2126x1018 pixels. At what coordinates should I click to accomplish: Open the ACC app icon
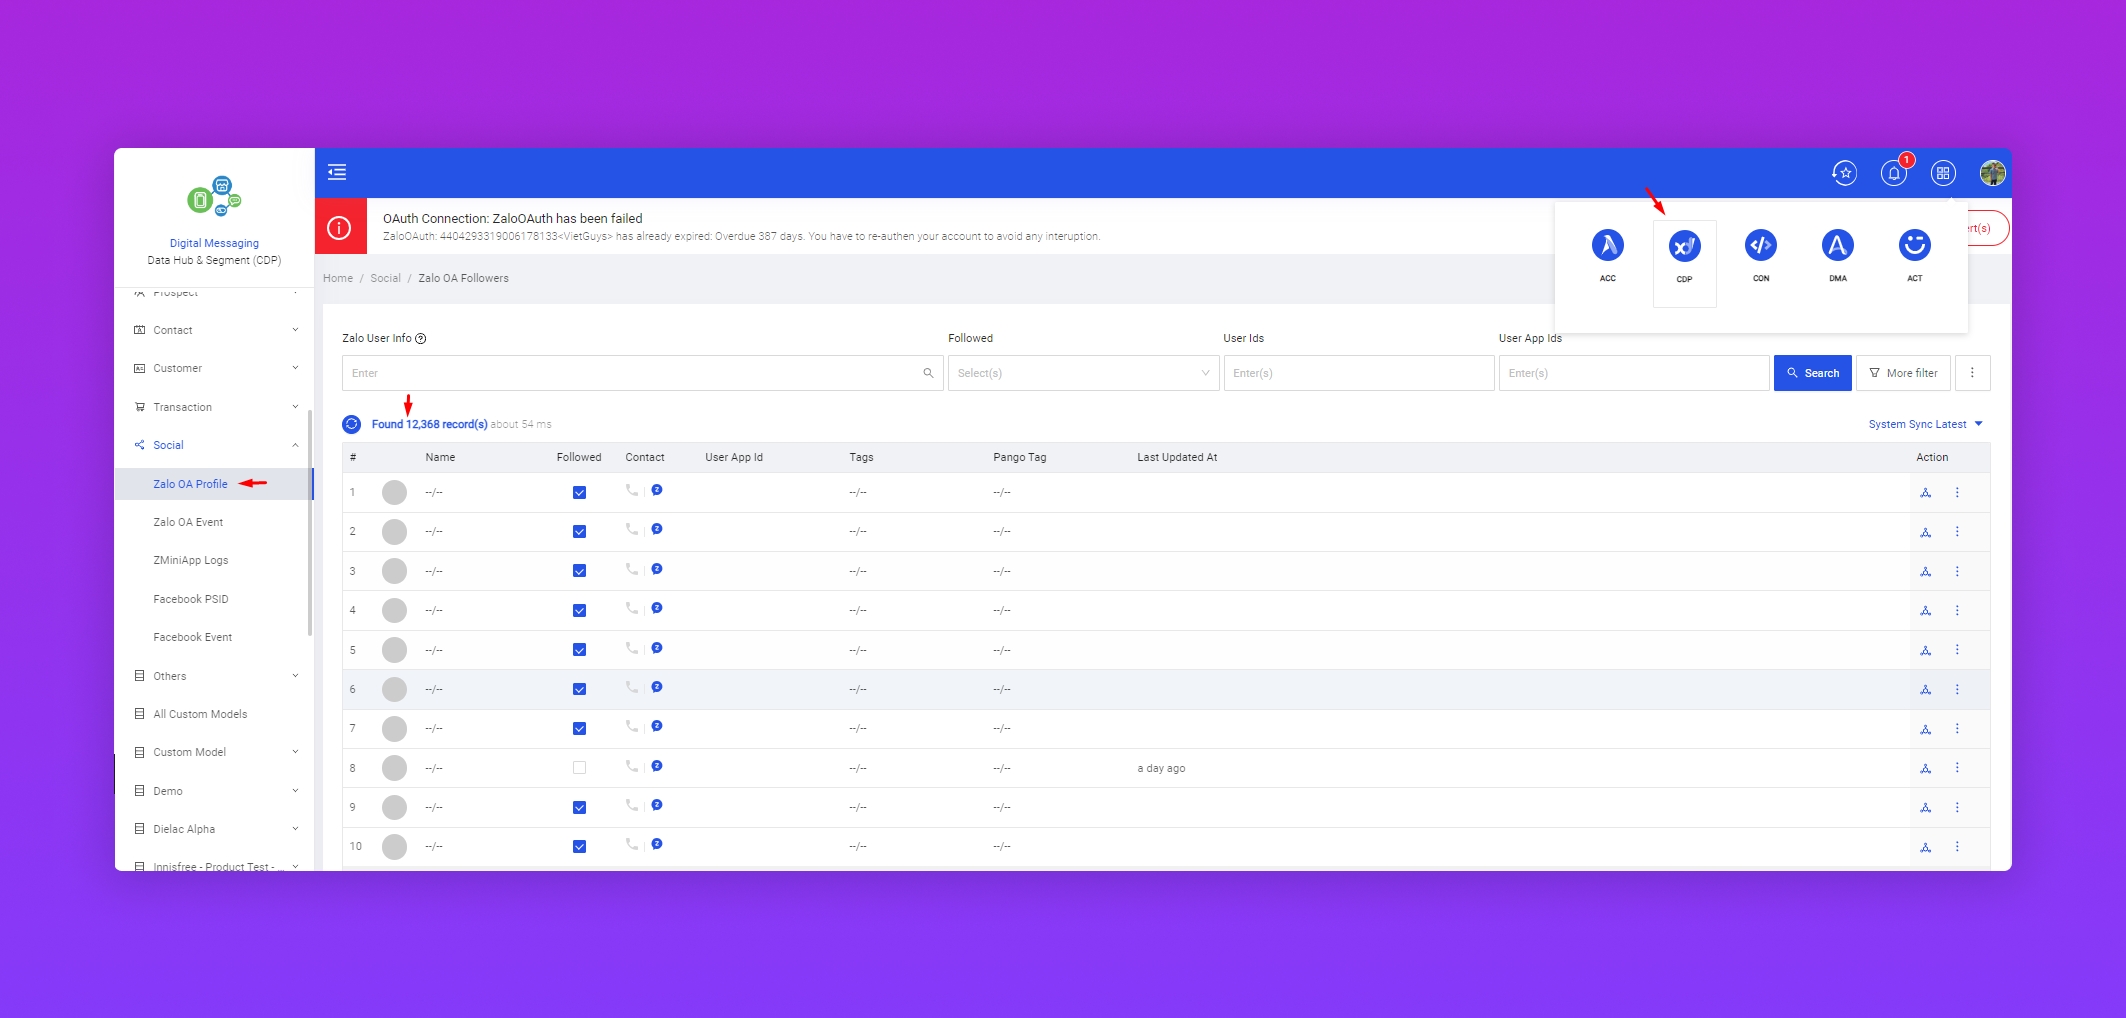1607,246
